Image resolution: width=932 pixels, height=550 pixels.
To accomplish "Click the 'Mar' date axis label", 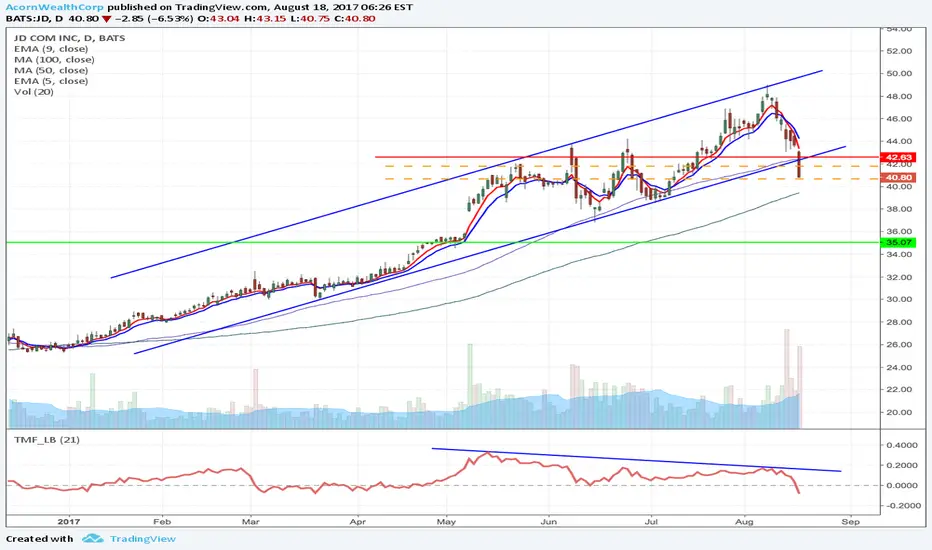I will pyautogui.click(x=251, y=522).
